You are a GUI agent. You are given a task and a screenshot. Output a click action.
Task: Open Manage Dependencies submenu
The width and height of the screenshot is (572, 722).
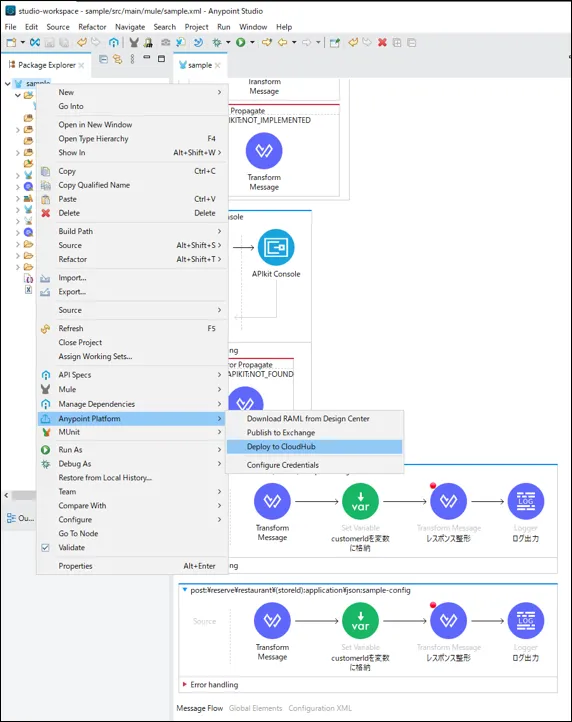[133, 404]
